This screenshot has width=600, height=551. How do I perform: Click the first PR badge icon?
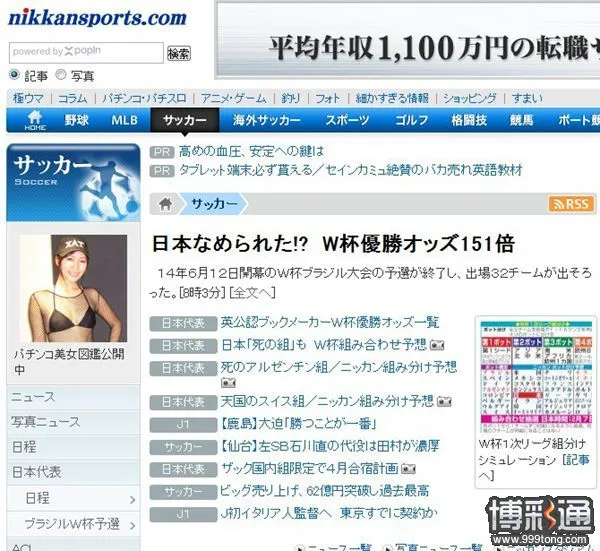162,152
